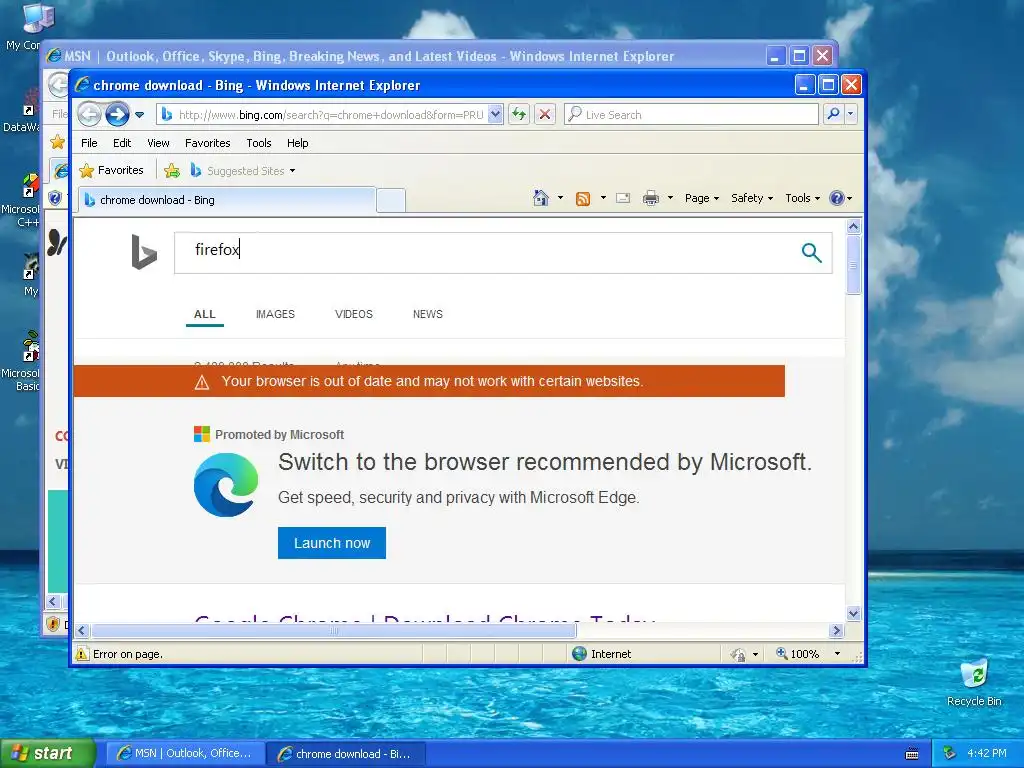Select the ALL results tab

tap(204, 314)
